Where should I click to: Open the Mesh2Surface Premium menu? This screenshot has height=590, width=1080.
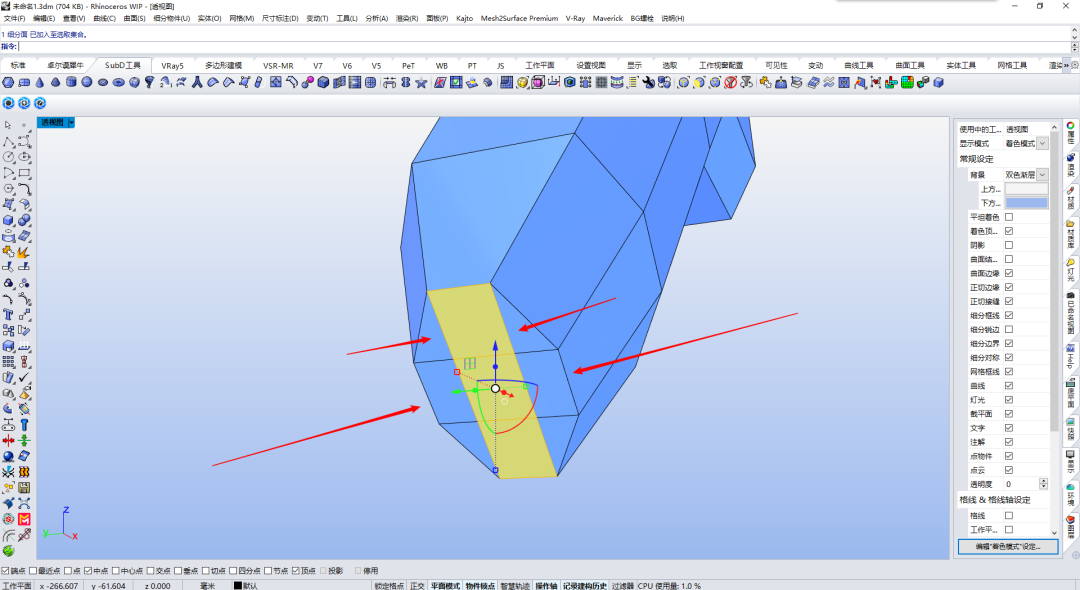coord(519,19)
